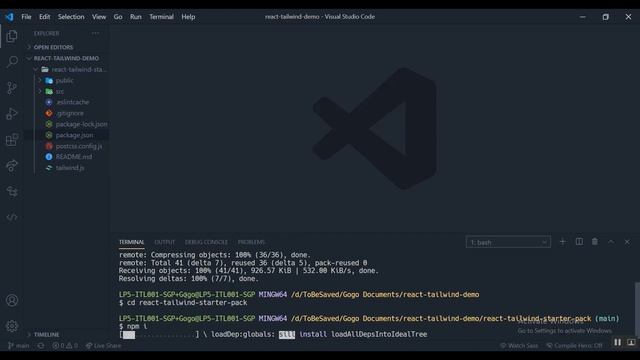Switch to the DEBUG CONSOLE panel tab

(x=206, y=242)
